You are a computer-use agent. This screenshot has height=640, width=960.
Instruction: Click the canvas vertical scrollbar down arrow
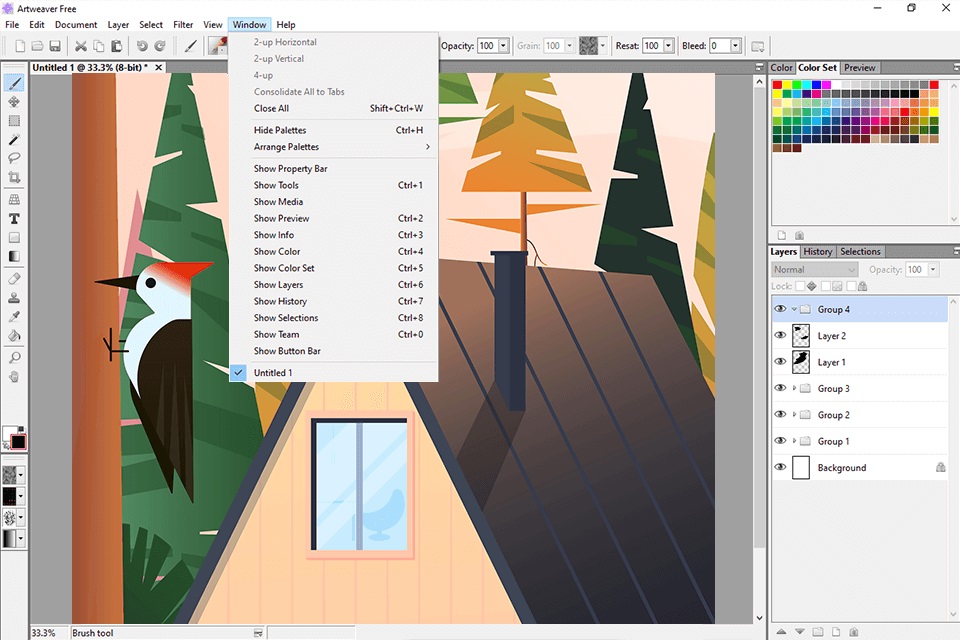pos(760,618)
